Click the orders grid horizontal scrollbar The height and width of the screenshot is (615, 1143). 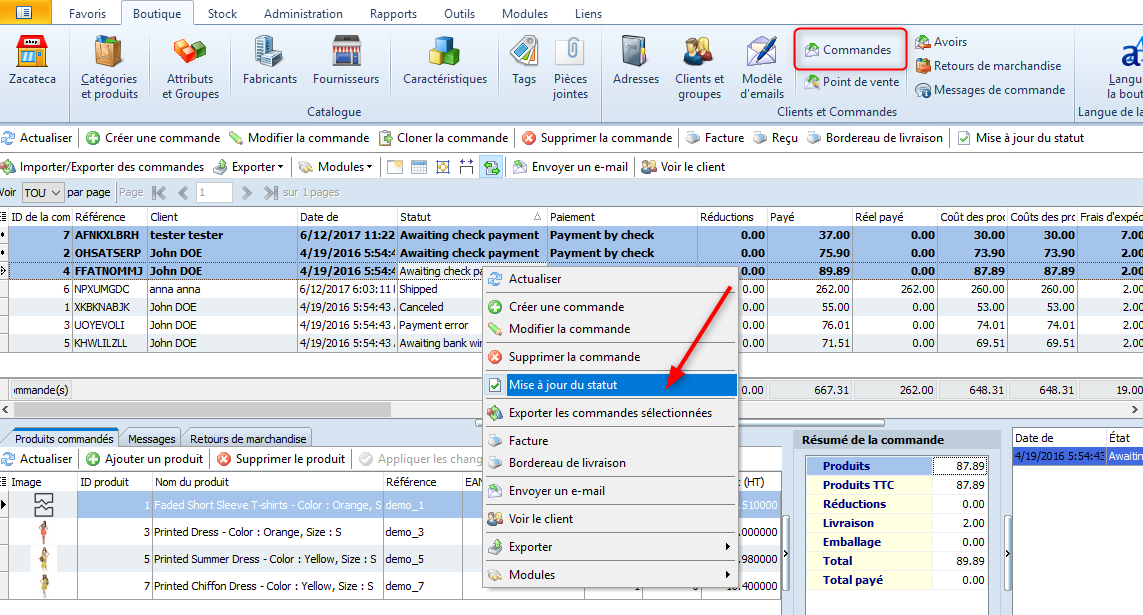click(x=203, y=410)
